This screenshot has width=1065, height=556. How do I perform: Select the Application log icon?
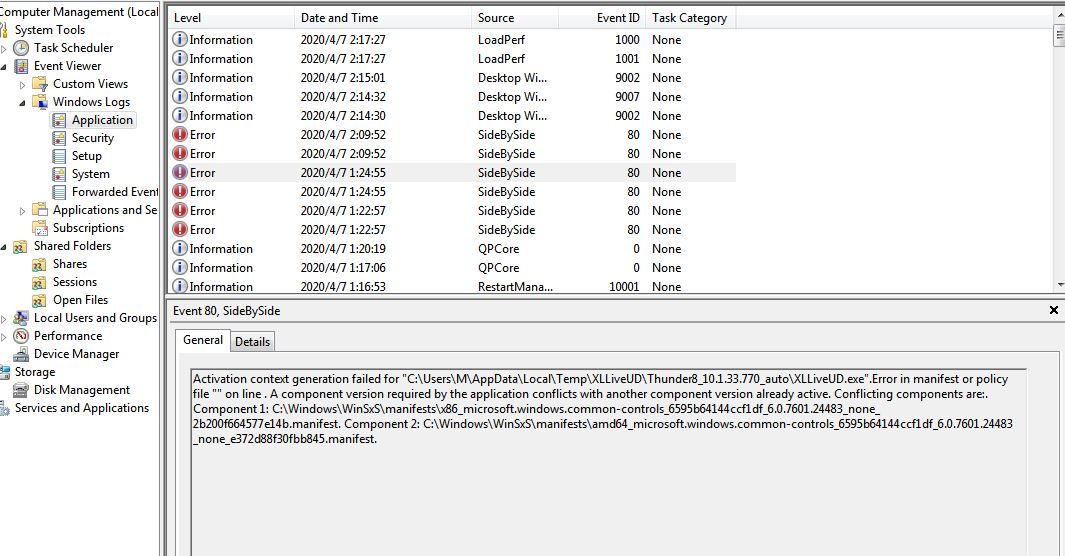tap(59, 120)
